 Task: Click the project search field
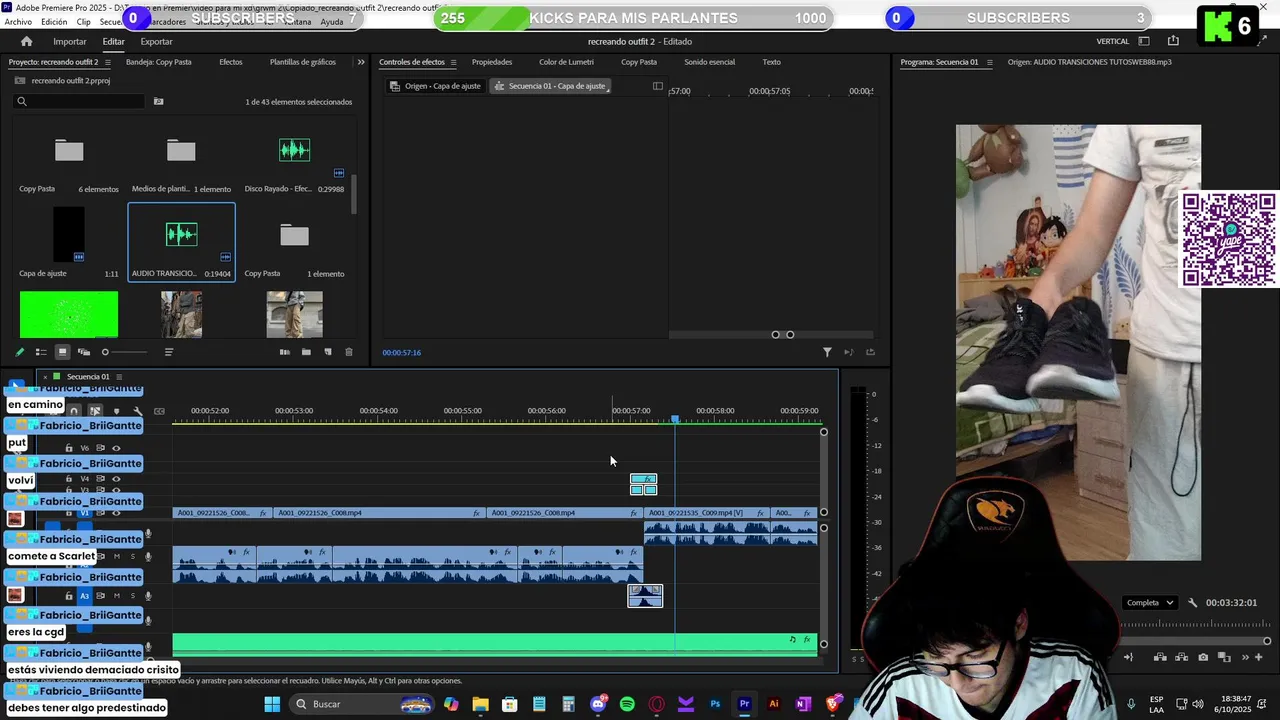click(80, 101)
